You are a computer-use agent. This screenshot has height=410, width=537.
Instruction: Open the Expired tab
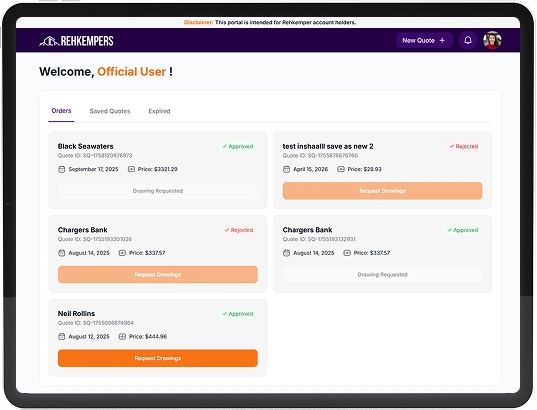[x=159, y=111]
